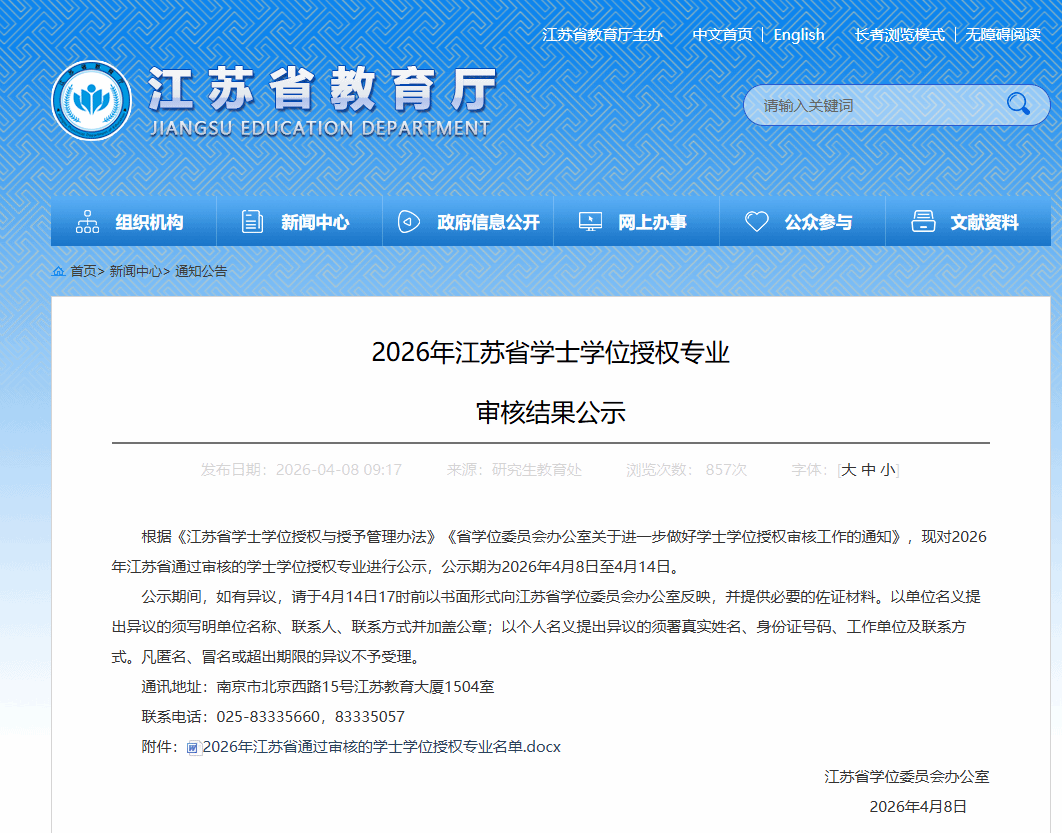Click the 公众参与 heart icon
Image resolution: width=1062 pixels, height=833 pixels.
tap(756, 222)
